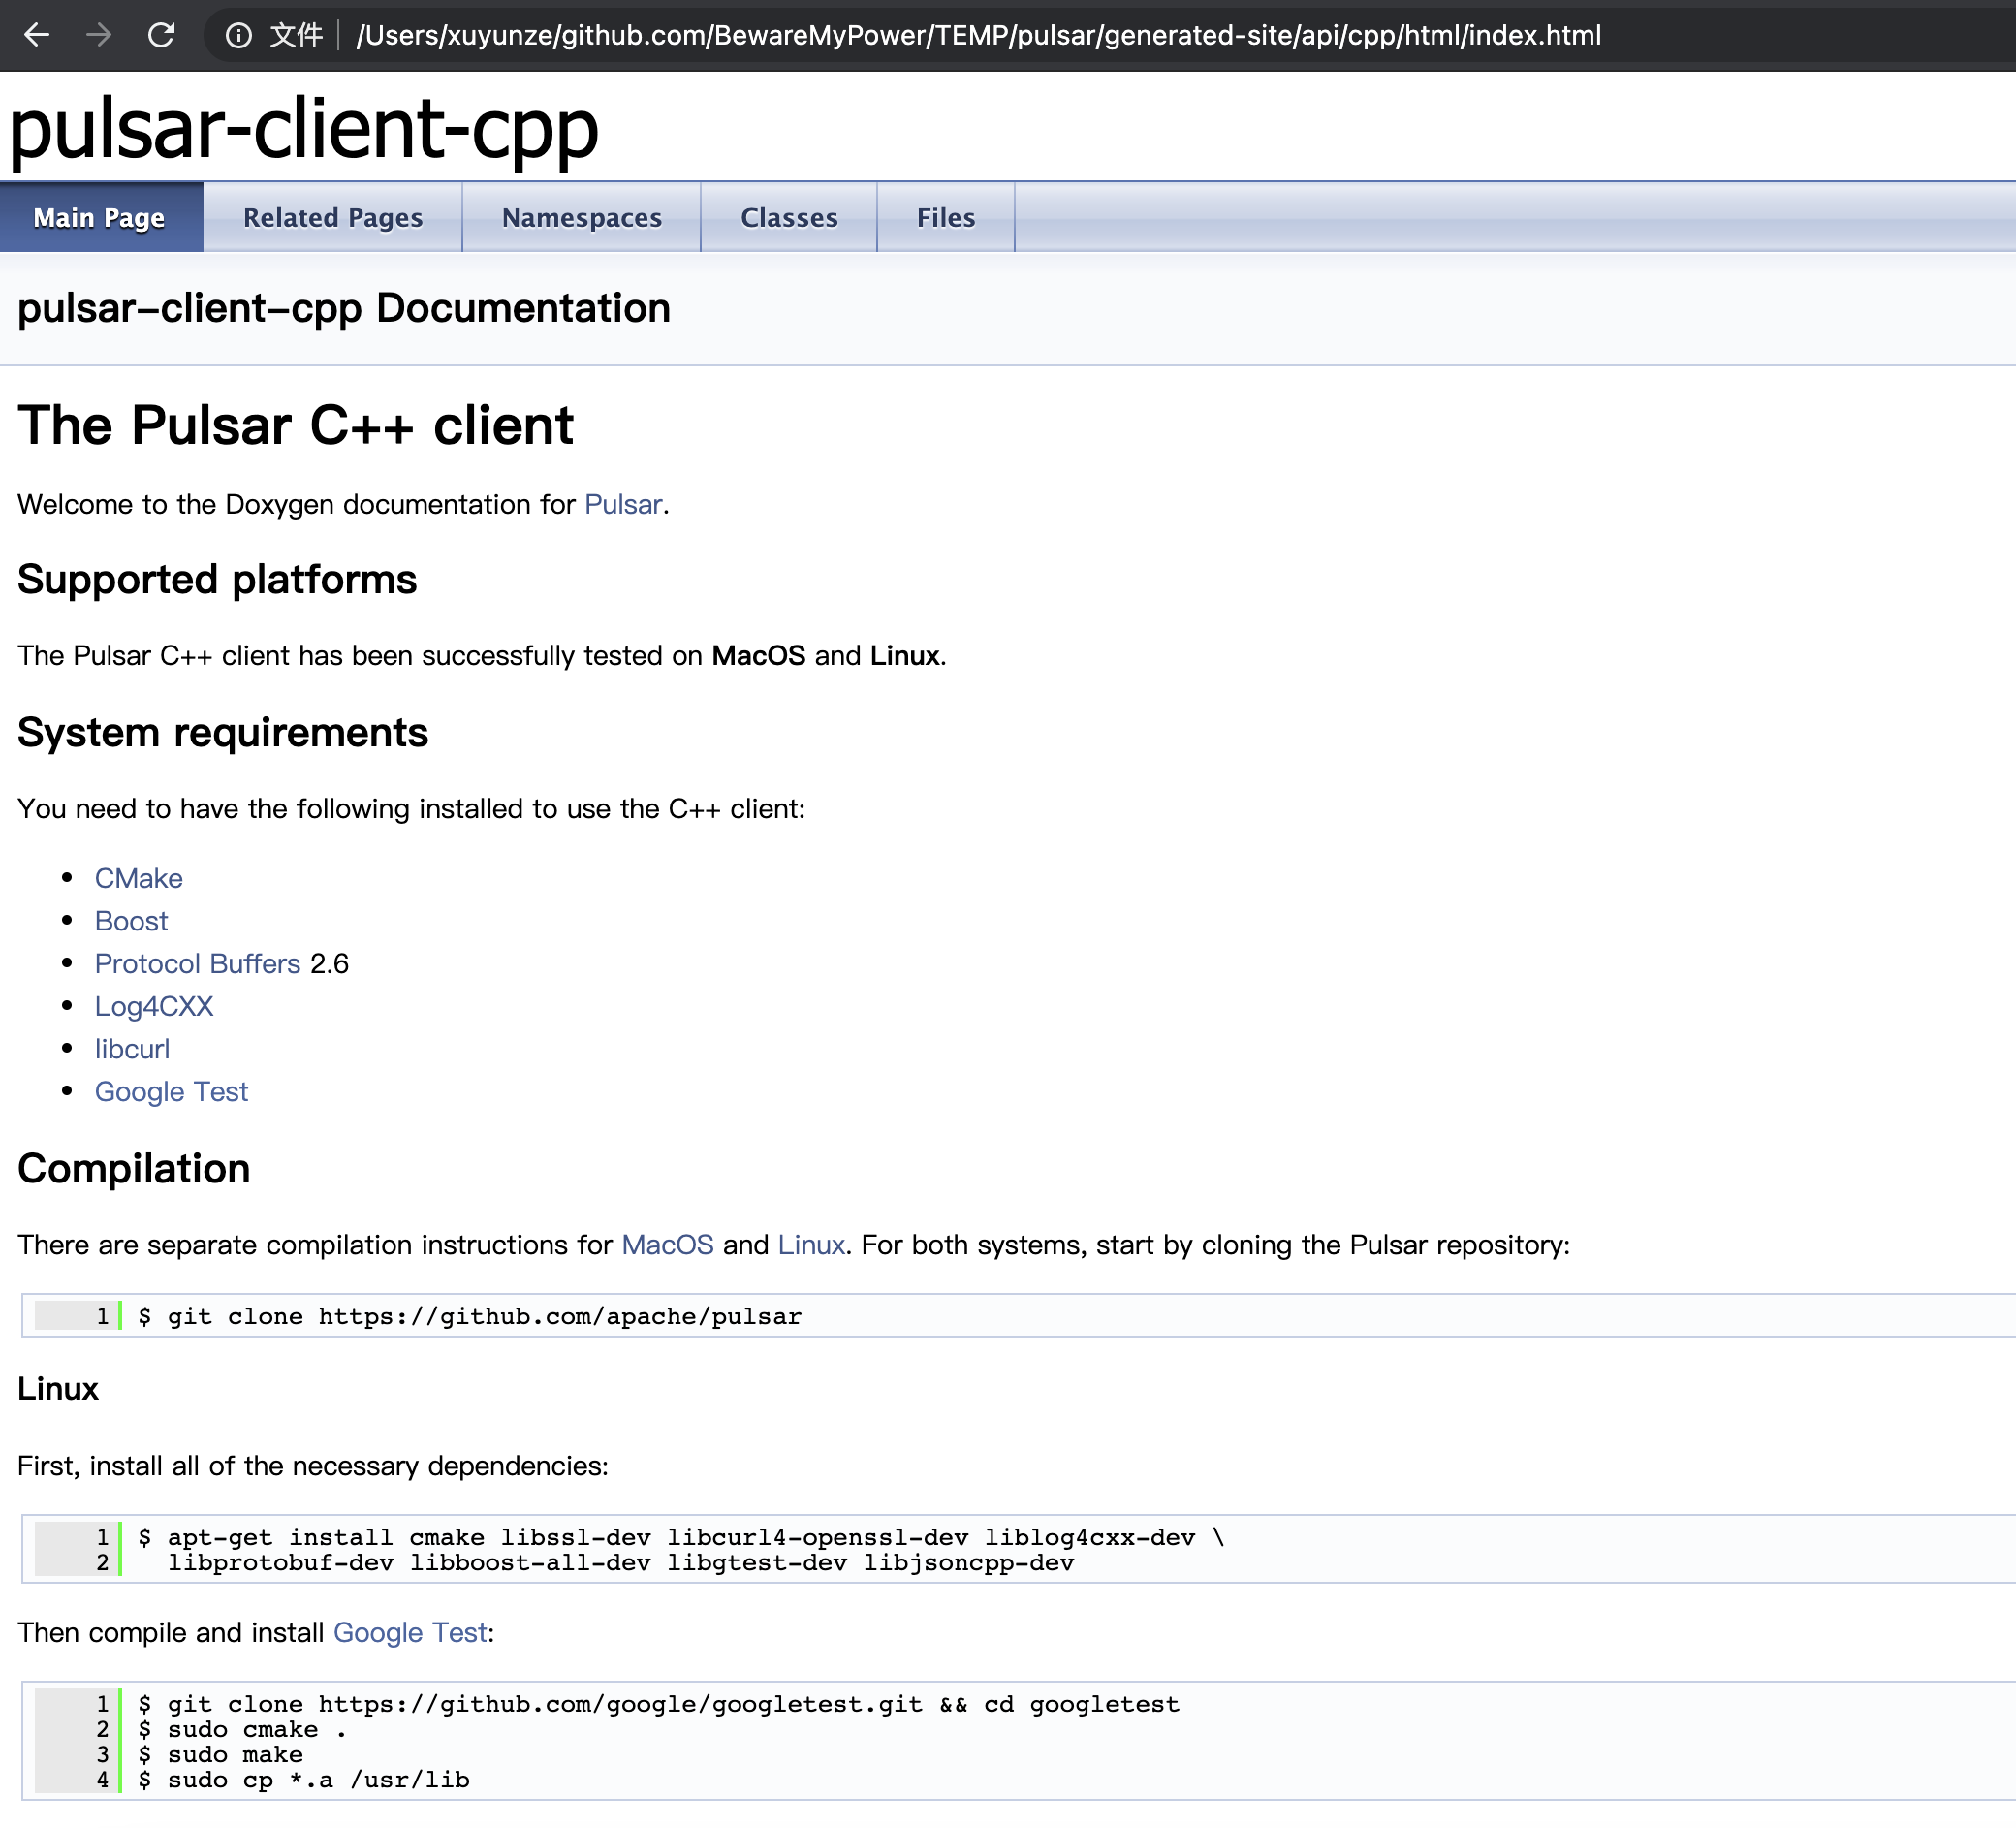Open the Log4CXX link
This screenshot has height=1828, width=2016.
click(154, 1006)
